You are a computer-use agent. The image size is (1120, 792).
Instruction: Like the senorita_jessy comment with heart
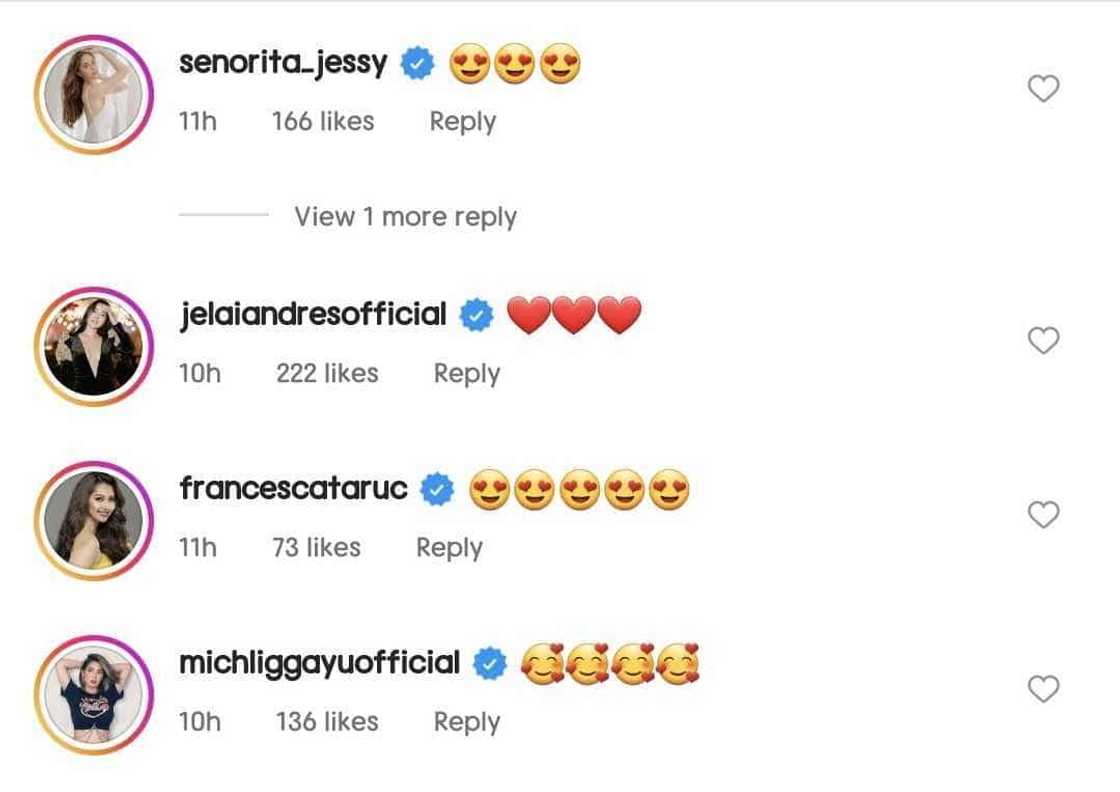coord(1043,90)
